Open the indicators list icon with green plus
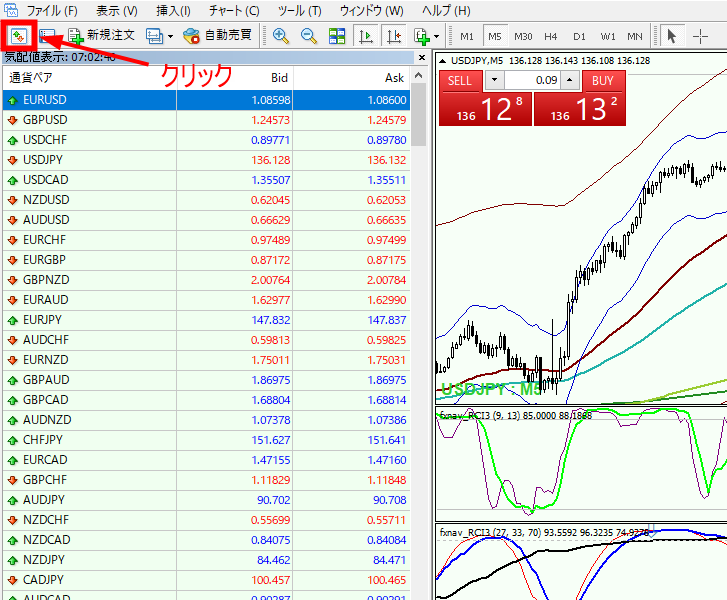The image size is (727, 600). [421, 36]
